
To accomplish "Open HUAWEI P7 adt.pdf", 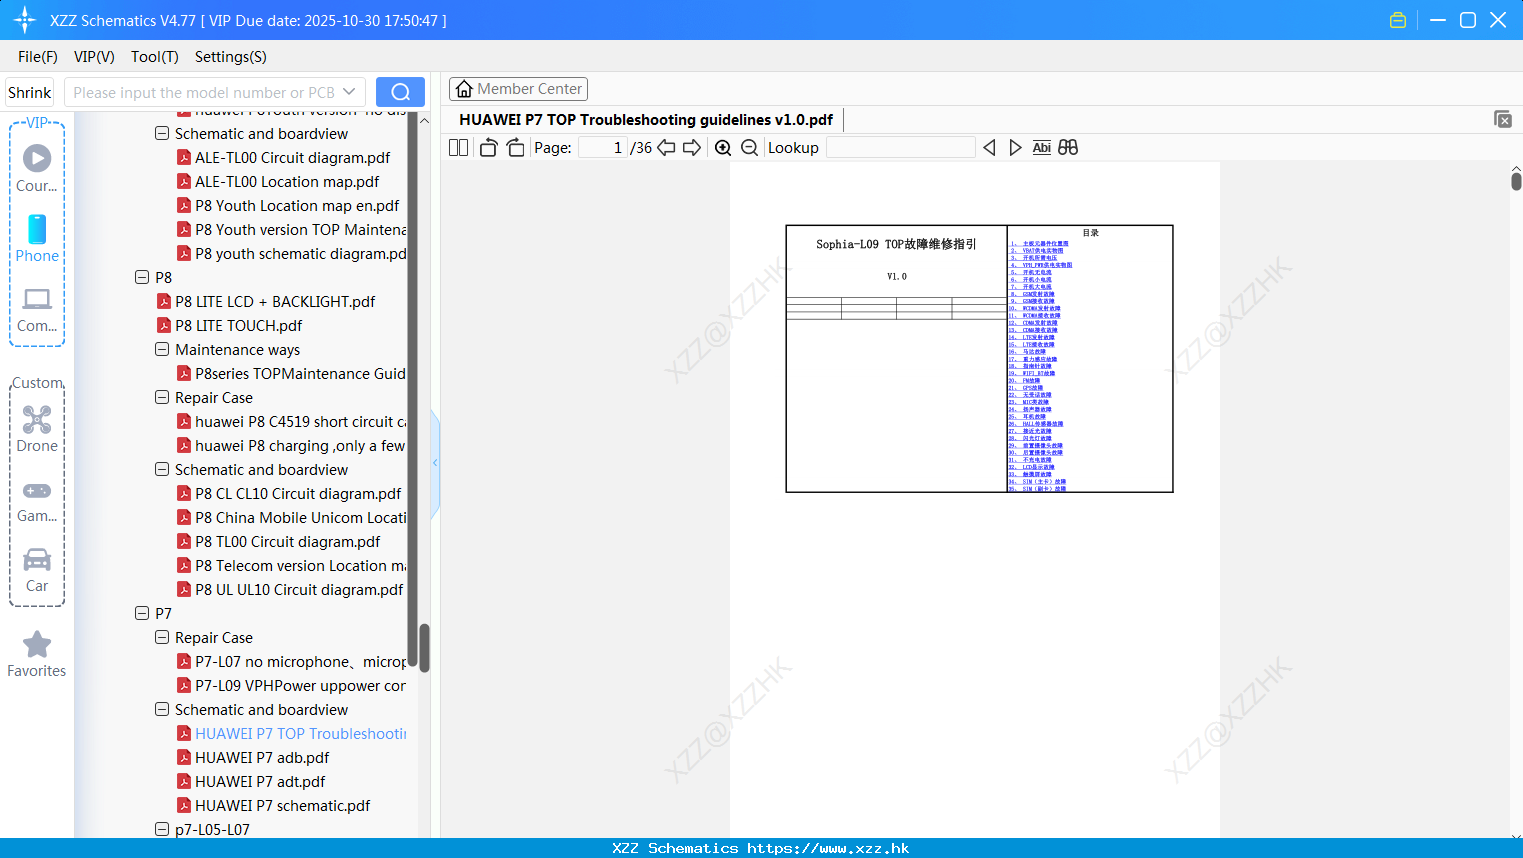I will pyautogui.click(x=260, y=781).
